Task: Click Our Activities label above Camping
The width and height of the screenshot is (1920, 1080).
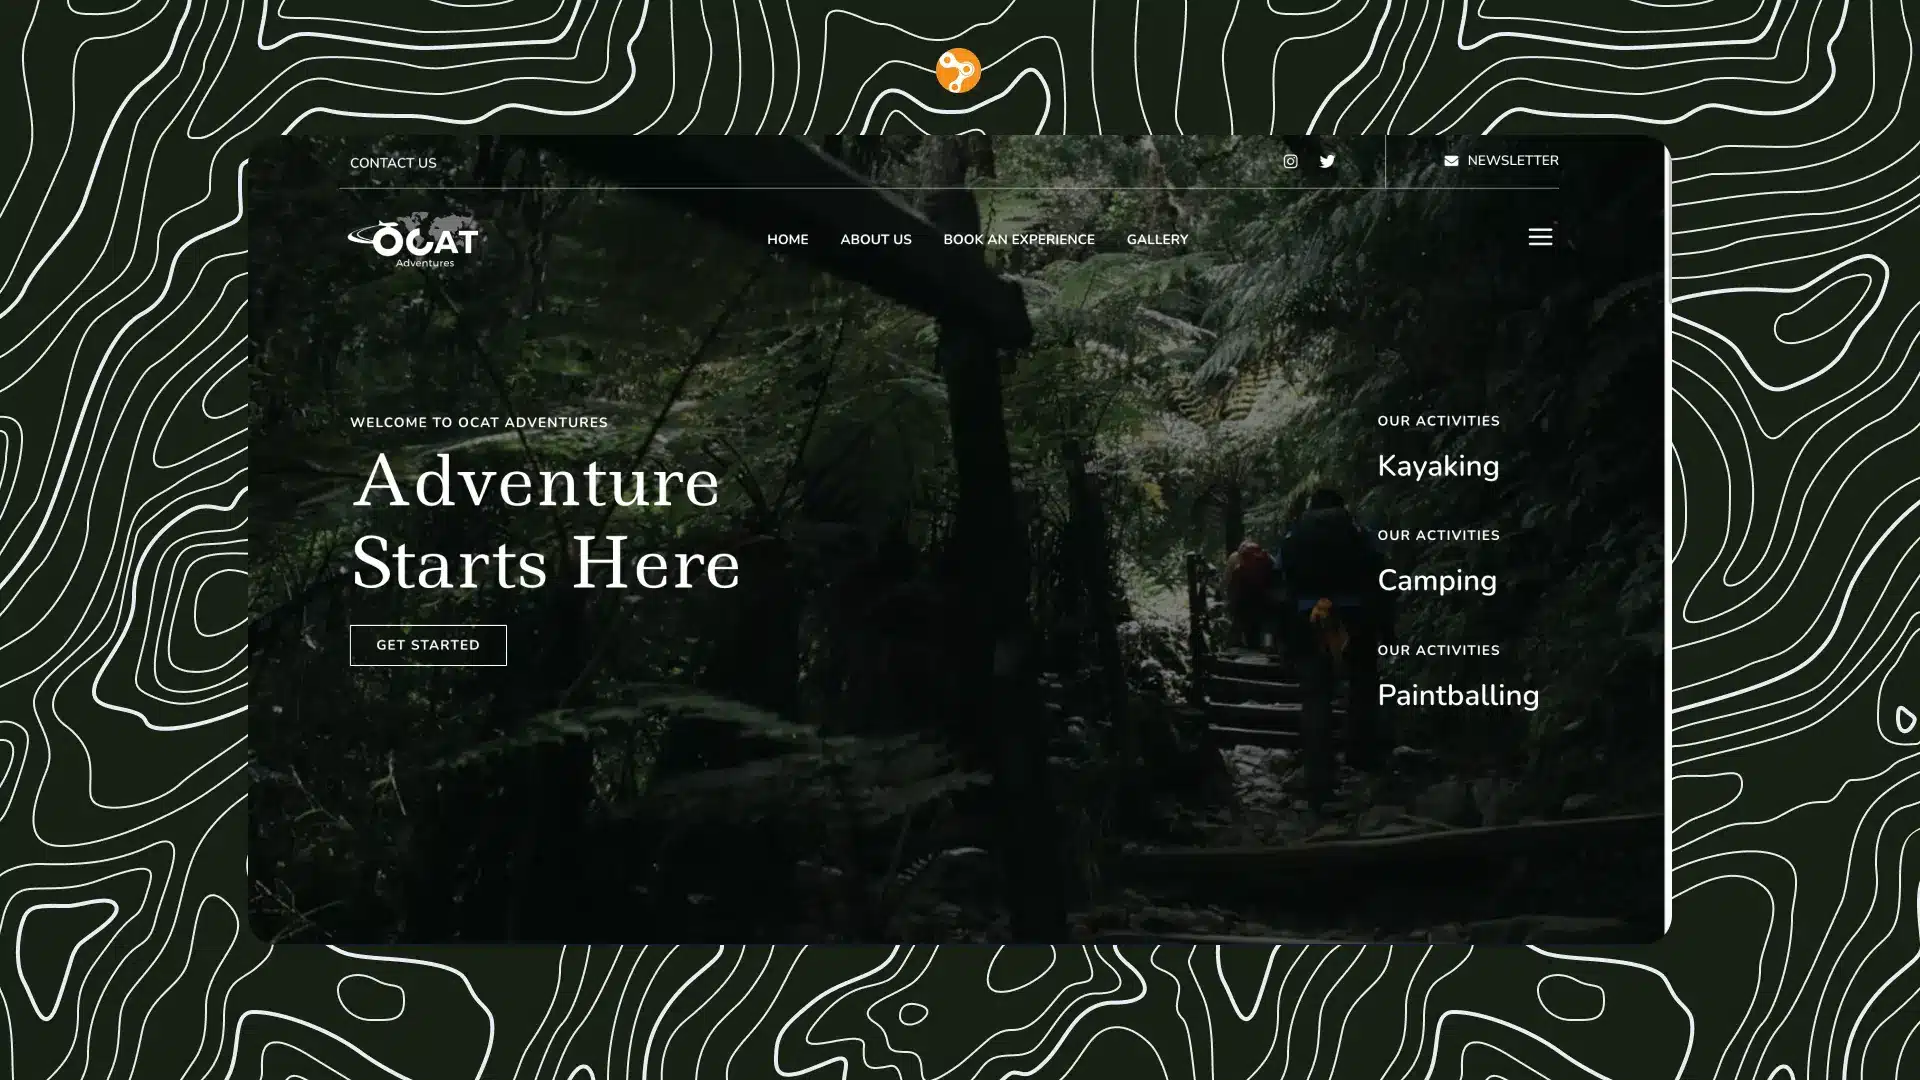Action: (1438, 536)
